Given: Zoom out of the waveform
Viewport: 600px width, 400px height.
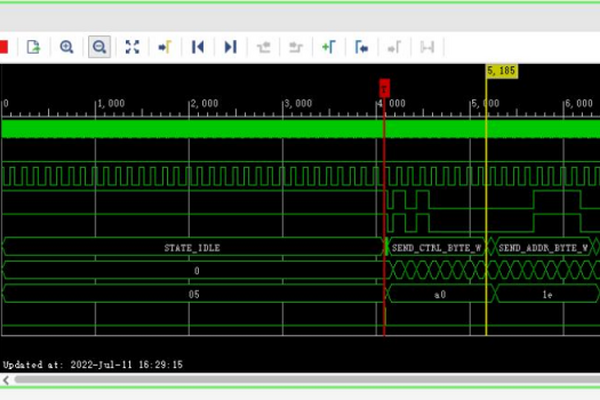Looking at the screenshot, I should point(99,46).
